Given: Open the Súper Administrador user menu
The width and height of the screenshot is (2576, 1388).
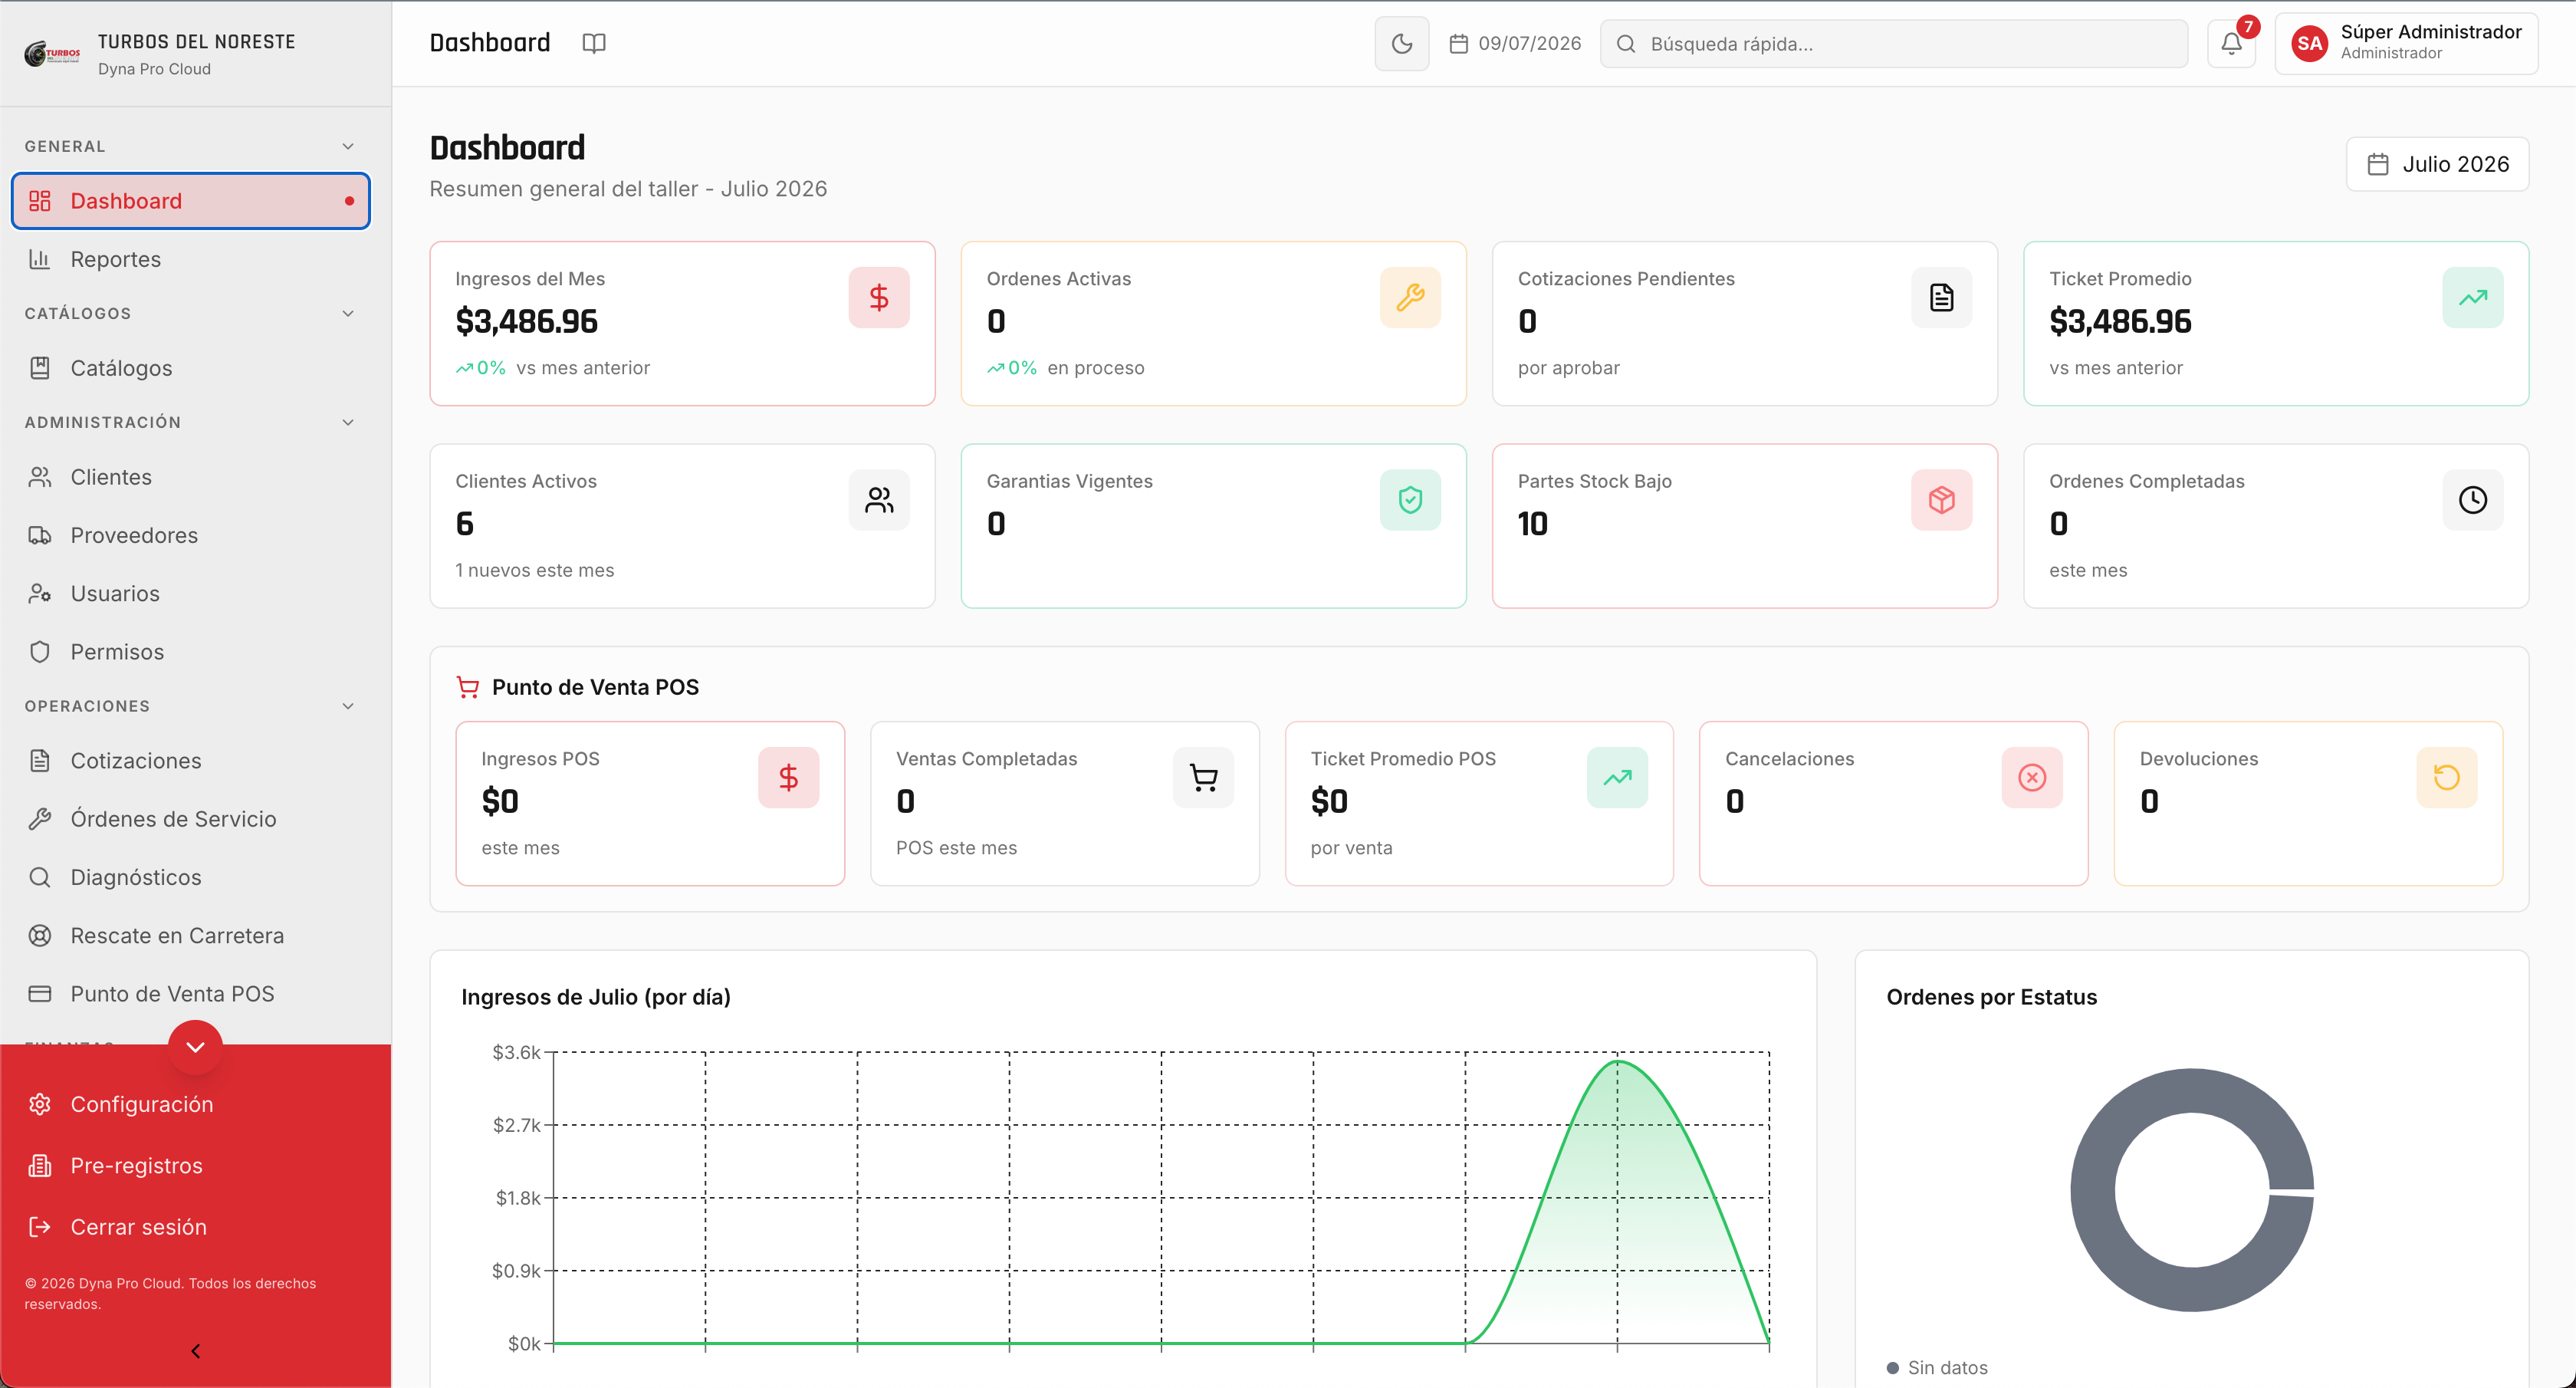Looking at the screenshot, I should (x=2406, y=43).
